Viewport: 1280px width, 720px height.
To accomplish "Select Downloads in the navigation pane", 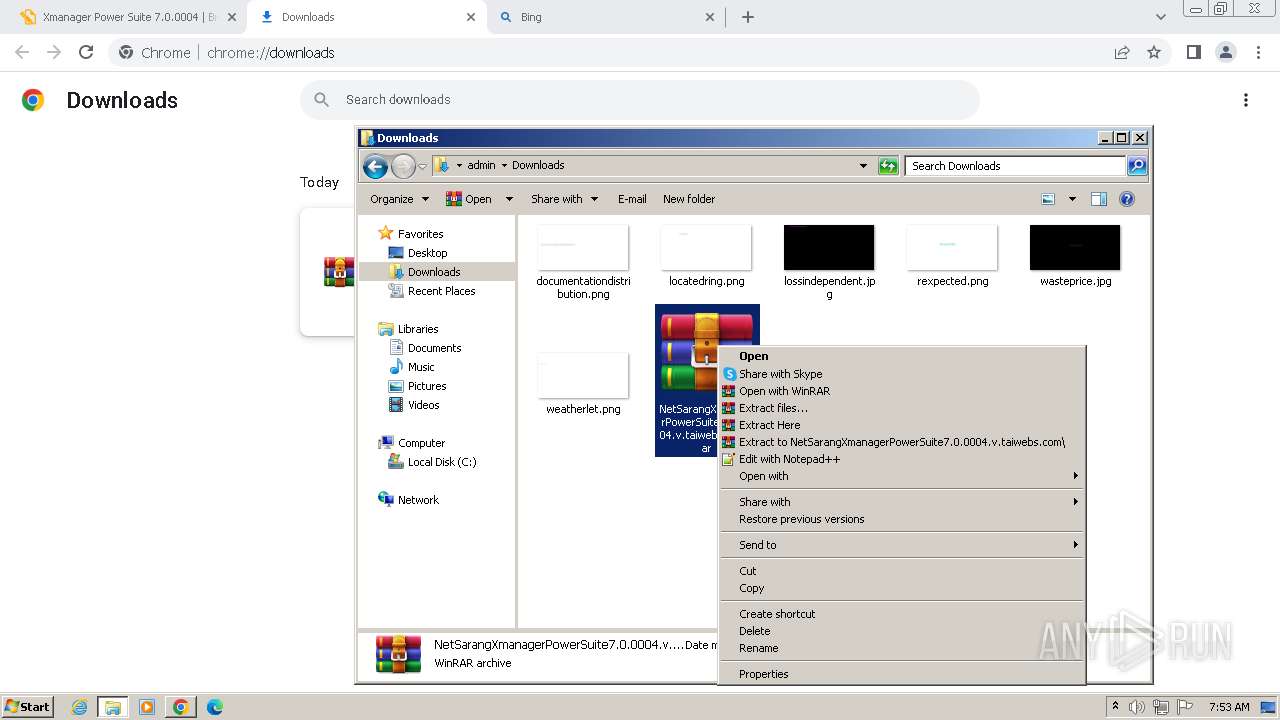I will pyautogui.click(x=434, y=272).
